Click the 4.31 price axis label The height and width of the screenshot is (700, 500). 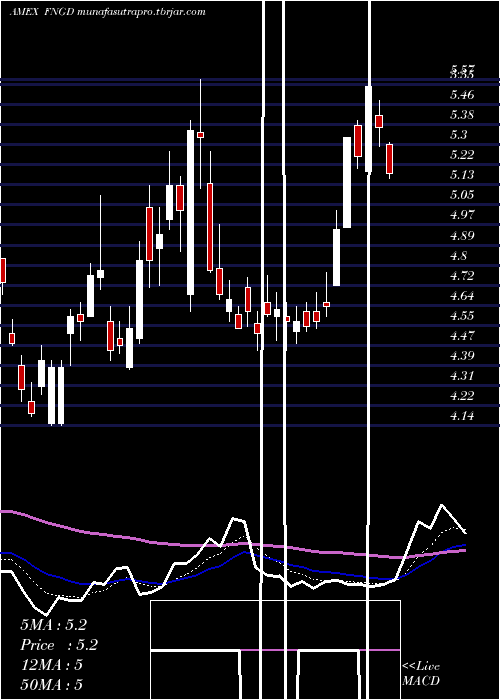[462, 376]
